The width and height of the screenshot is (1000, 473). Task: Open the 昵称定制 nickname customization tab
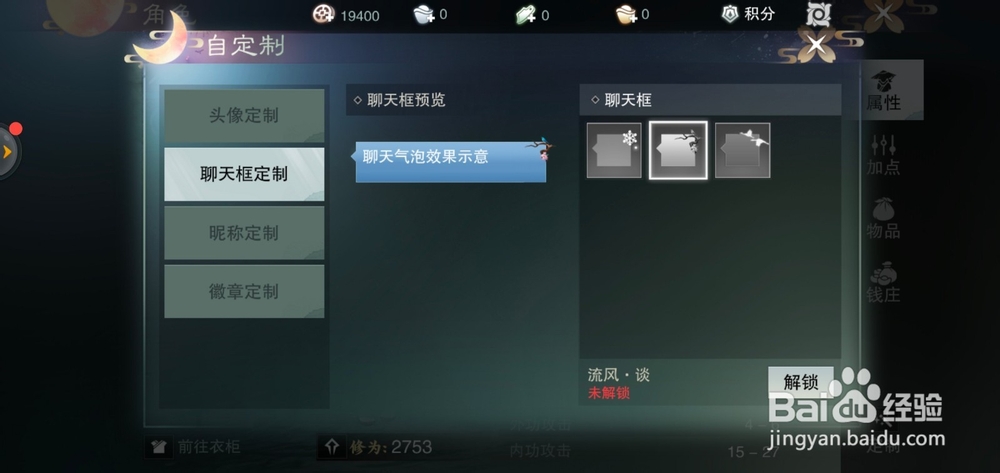(x=244, y=233)
